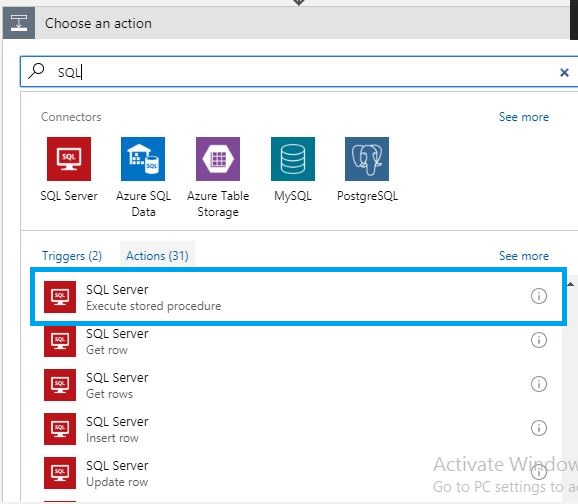
Task: Select the Get row action
Action: pyautogui.click(x=298, y=341)
